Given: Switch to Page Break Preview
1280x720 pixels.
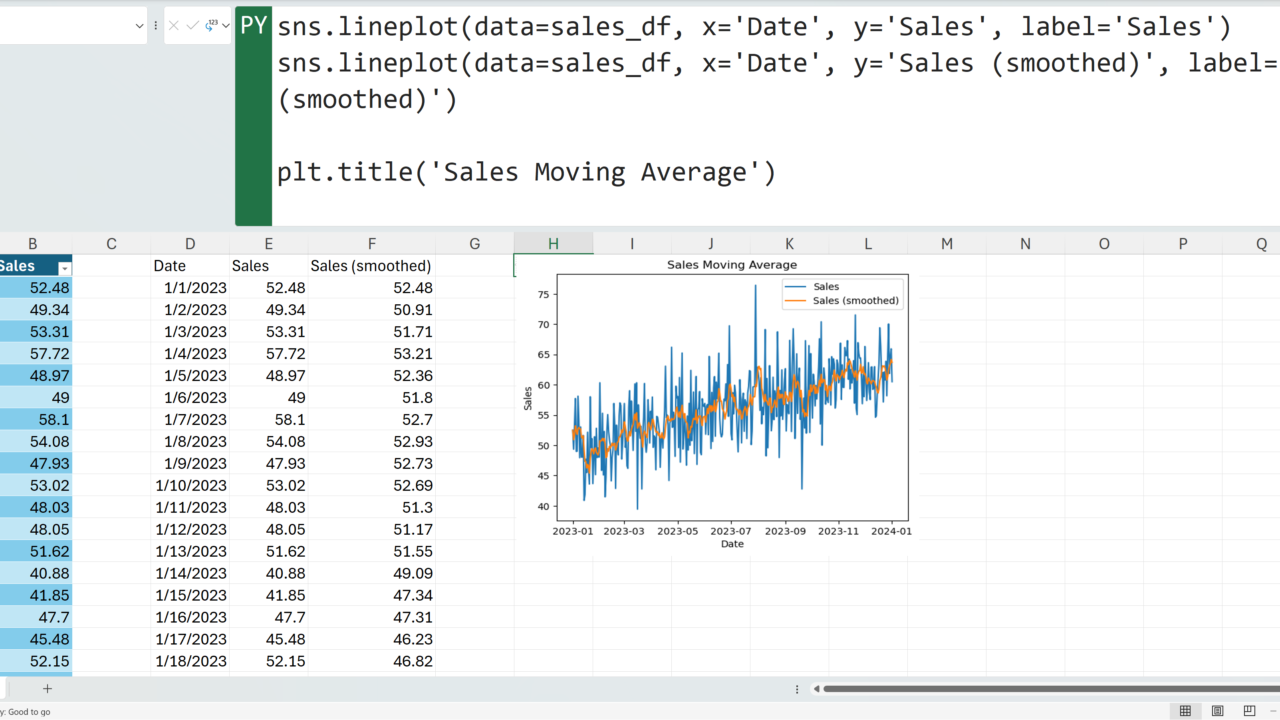Looking at the screenshot, I should click(x=1249, y=711).
